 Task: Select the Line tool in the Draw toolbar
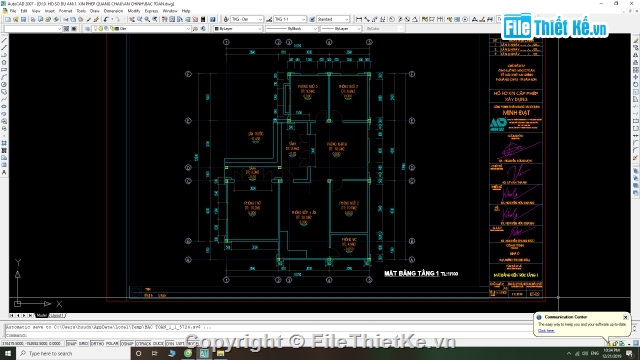pyautogui.click(x=4, y=40)
